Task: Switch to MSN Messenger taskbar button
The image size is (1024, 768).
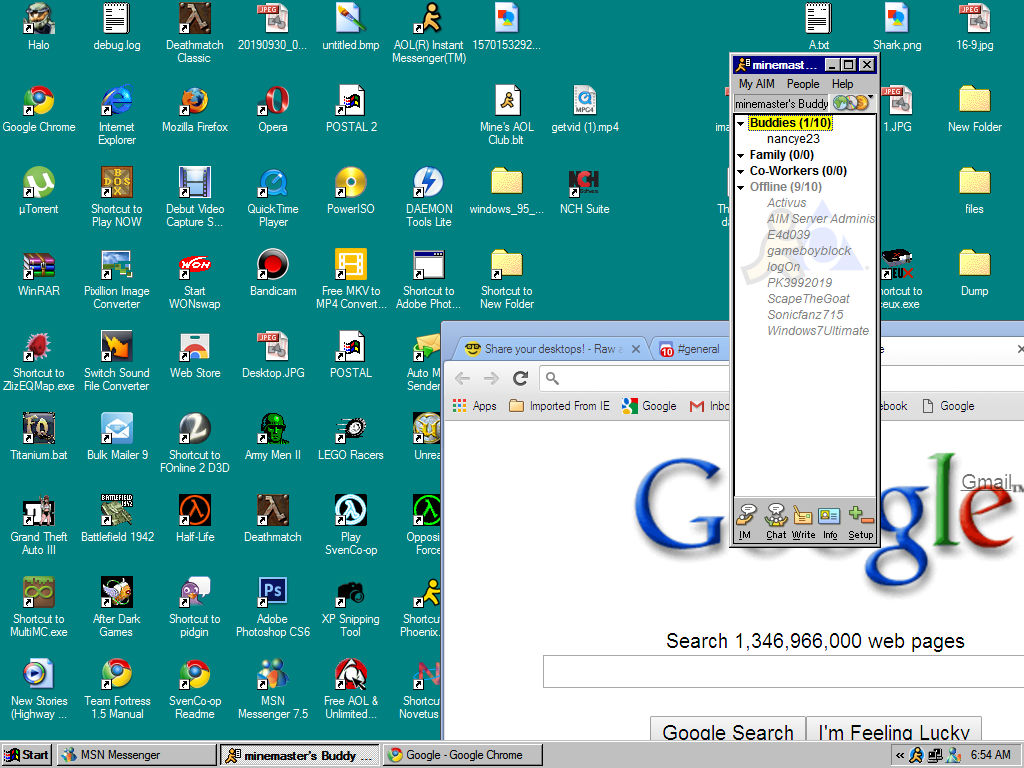Action: (x=136, y=755)
